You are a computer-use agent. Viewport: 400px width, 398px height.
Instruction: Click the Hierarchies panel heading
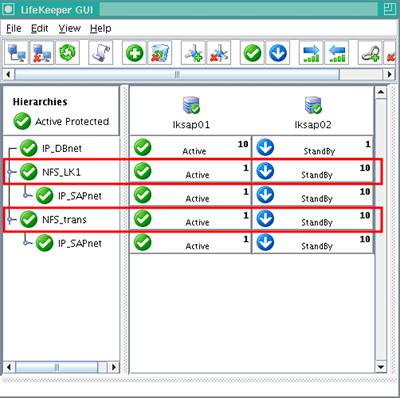click(40, 102)
